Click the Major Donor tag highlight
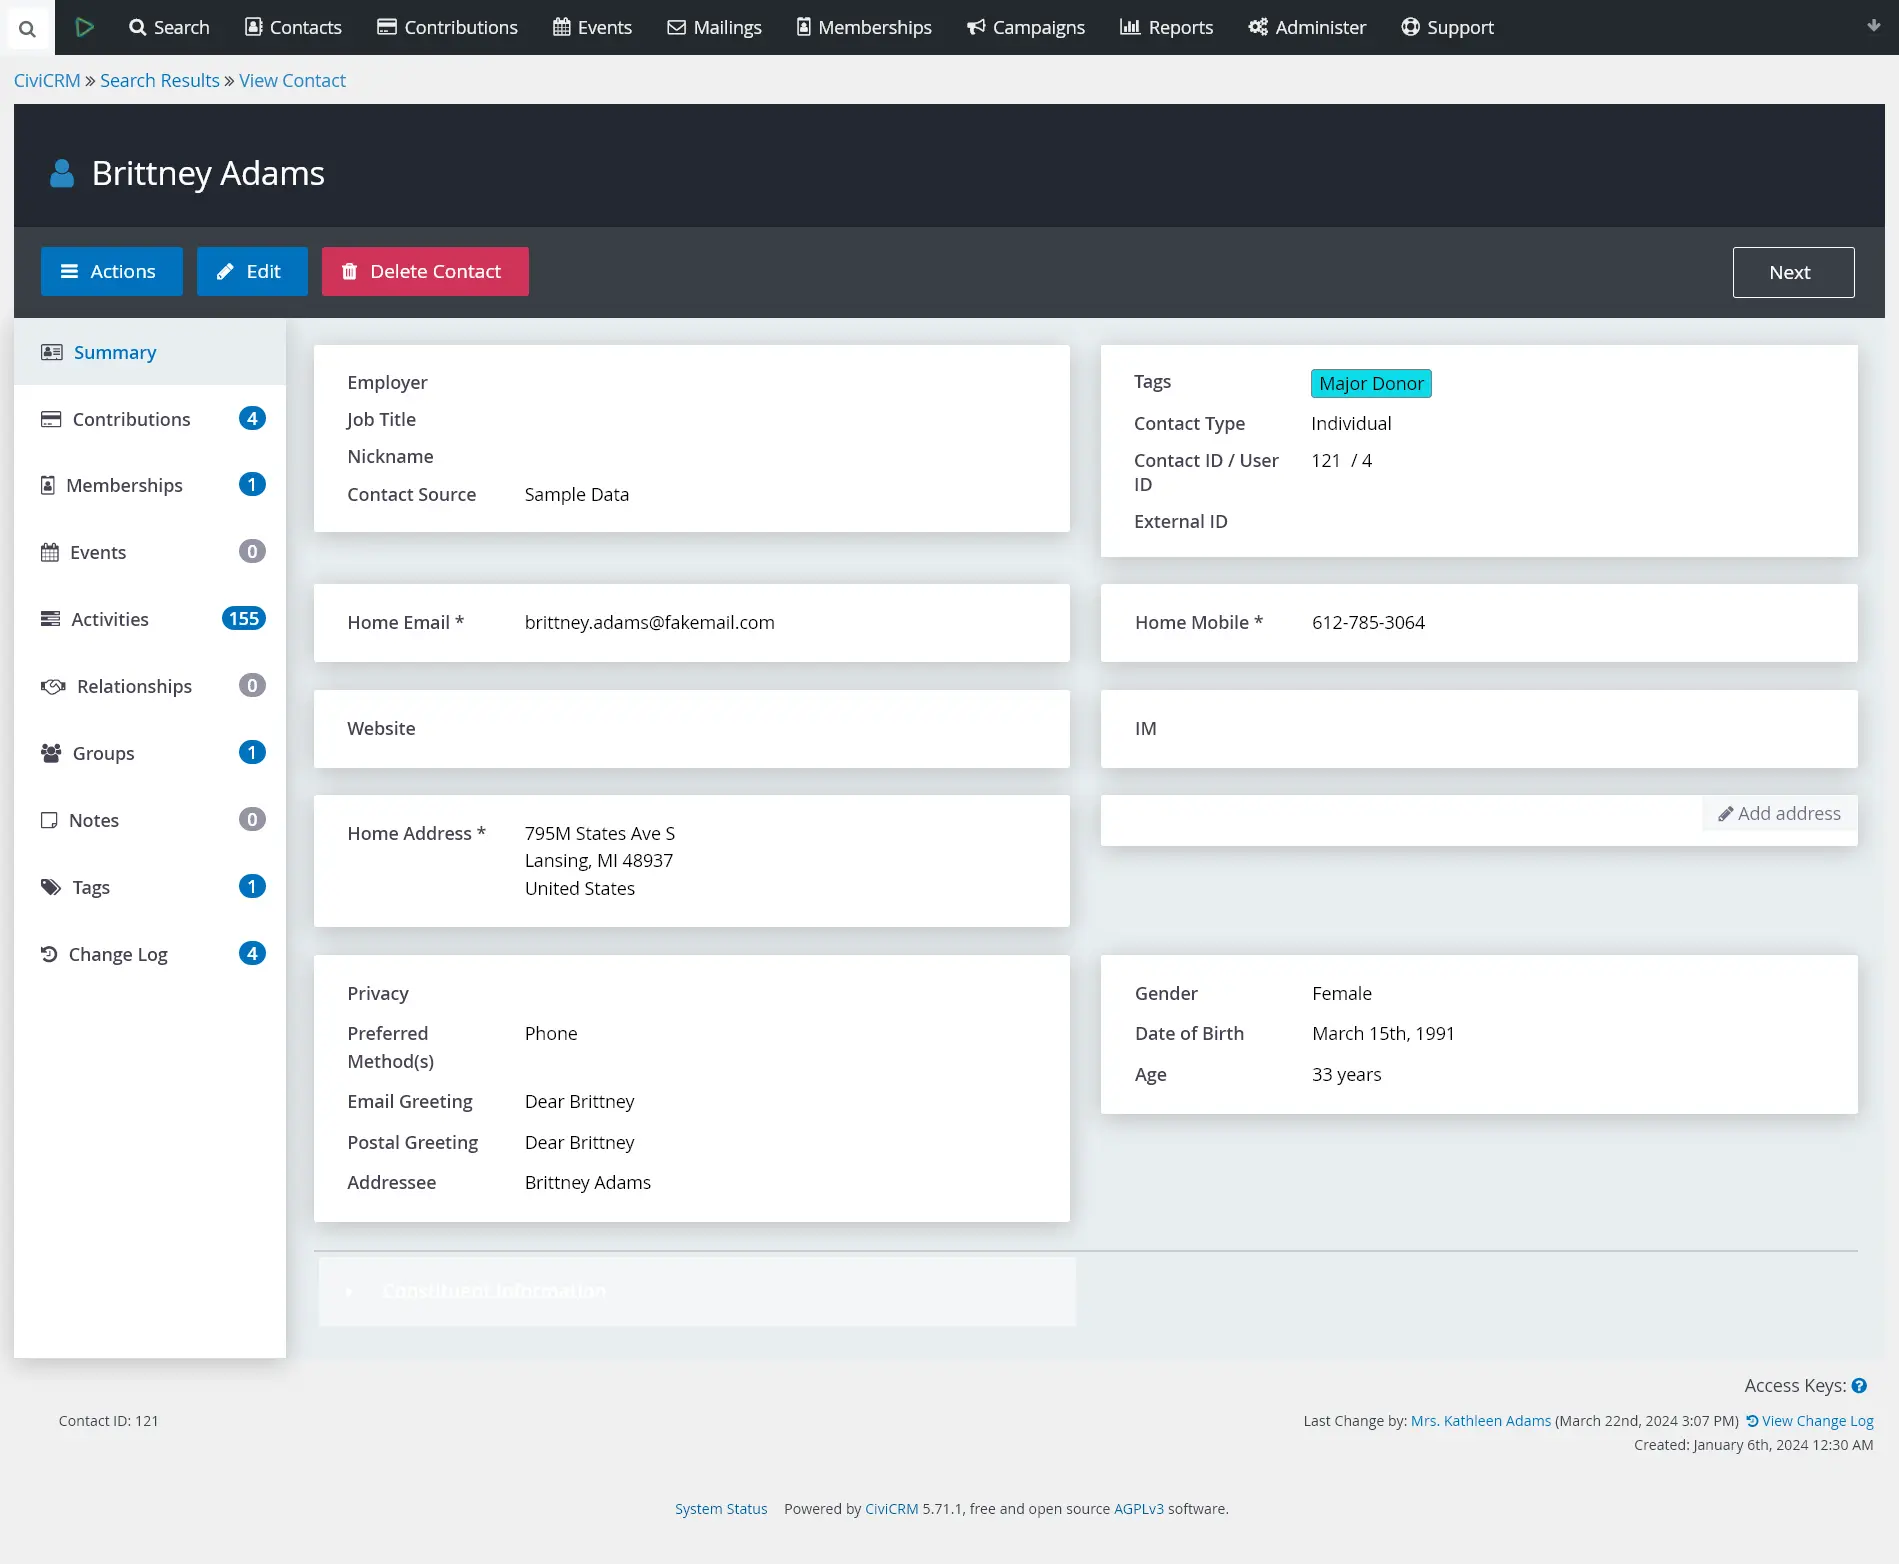1899x1564 pixels. pyautogui.click(x=1370, y=383)
